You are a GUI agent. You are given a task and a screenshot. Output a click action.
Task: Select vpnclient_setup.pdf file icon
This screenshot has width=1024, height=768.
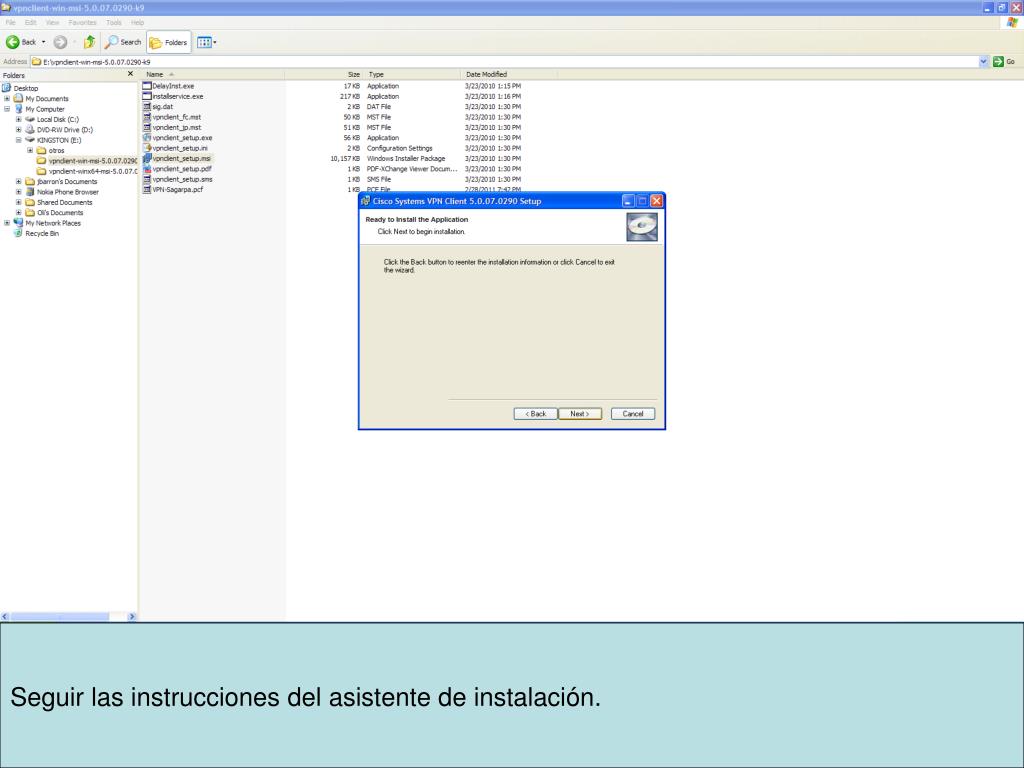[x=147, y=169]
